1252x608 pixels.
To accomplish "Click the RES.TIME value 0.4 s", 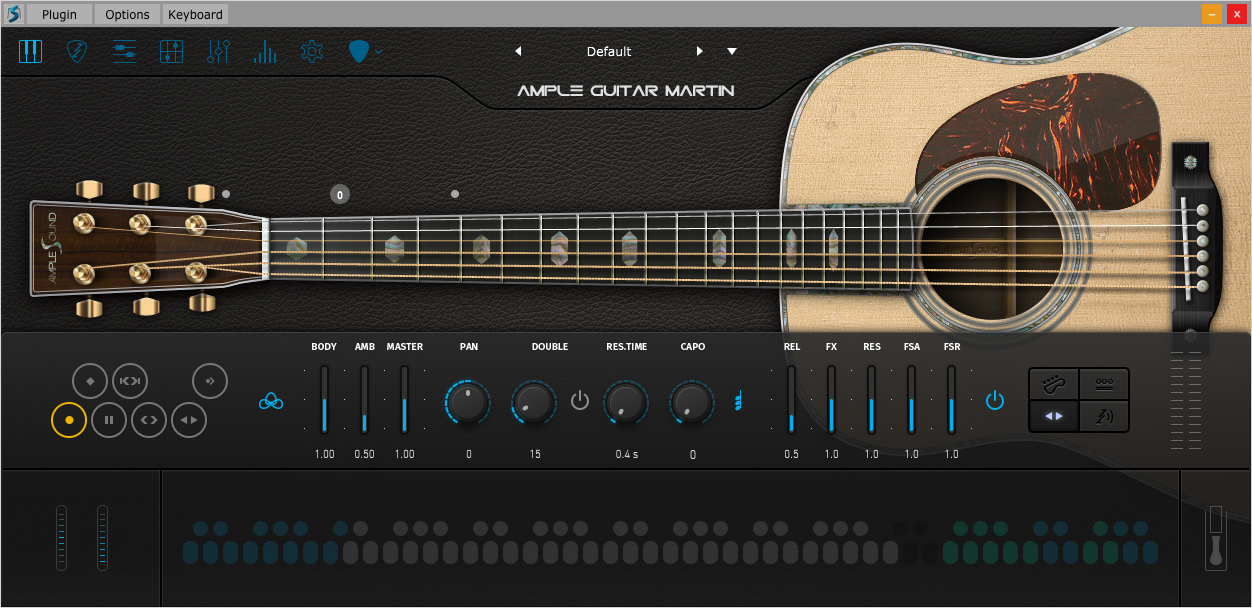I will [x=627, y=454].
